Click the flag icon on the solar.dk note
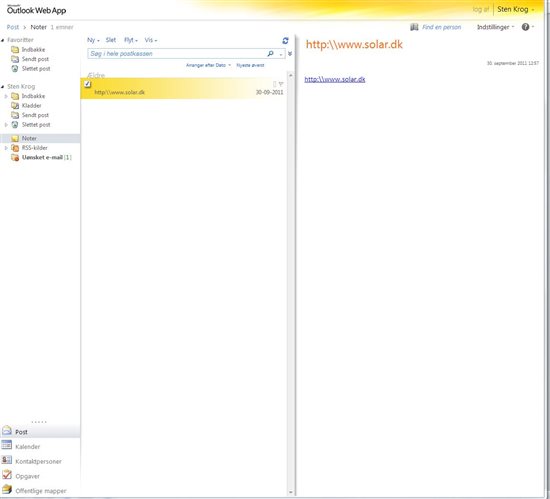 [x=281, y=84]
